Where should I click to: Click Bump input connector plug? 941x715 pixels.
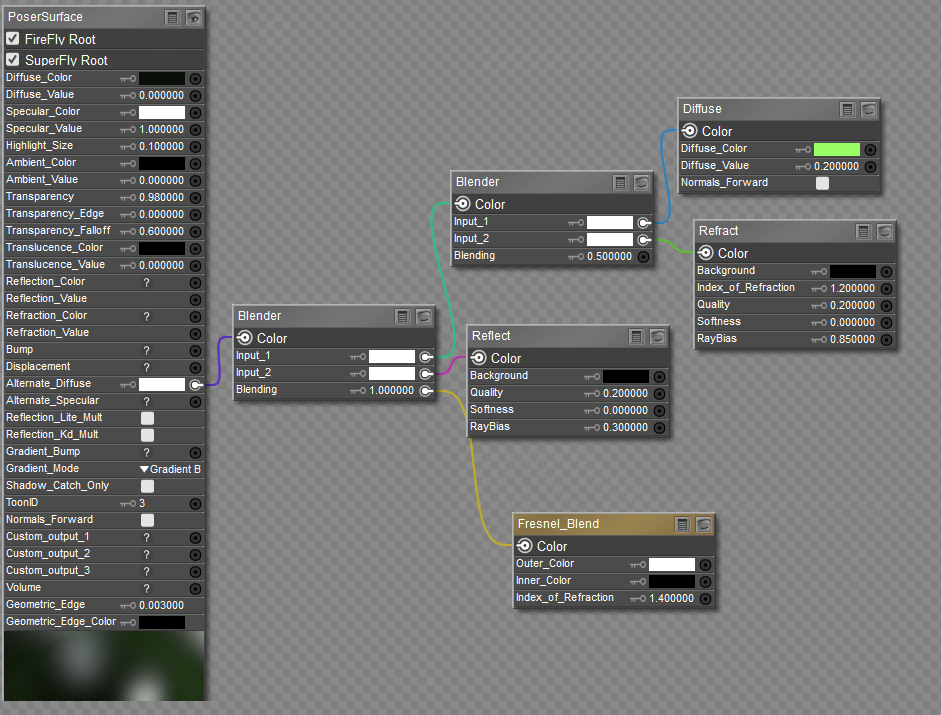click(x=196, y=351)
